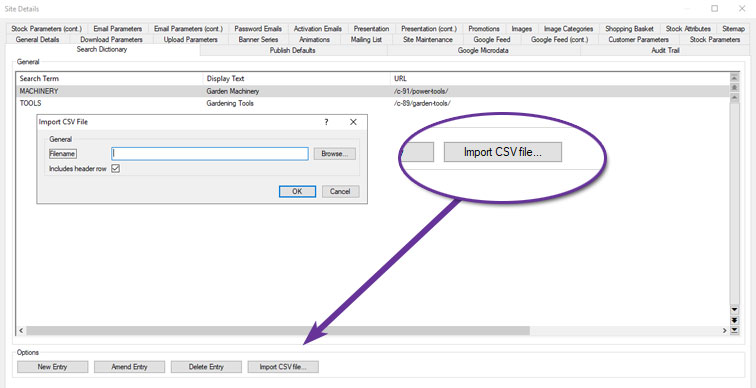
Task: Open the Email Parameters (cont.) tab
Action: [188, 29]
